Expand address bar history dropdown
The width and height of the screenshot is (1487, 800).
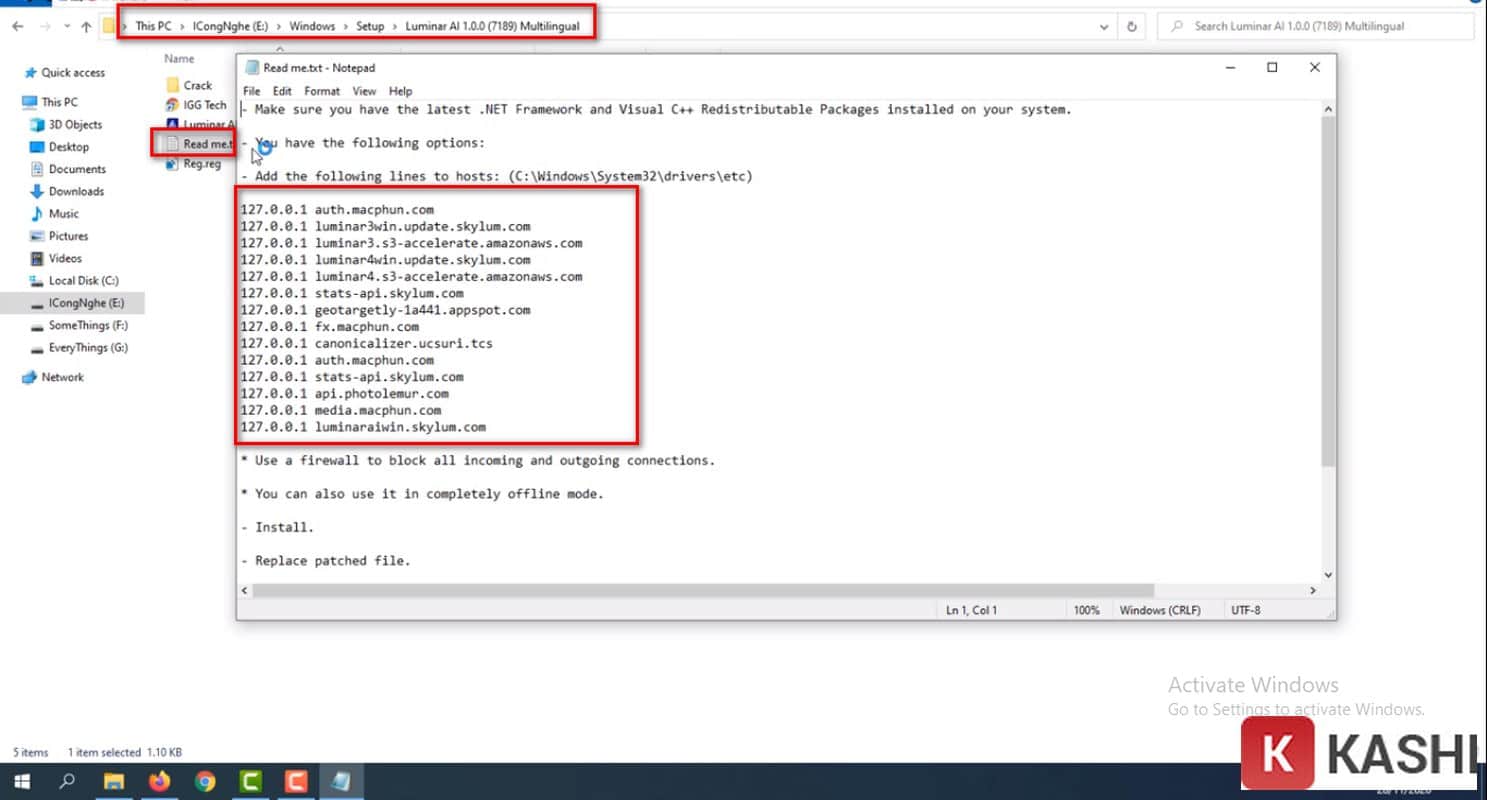[1104, 27]
